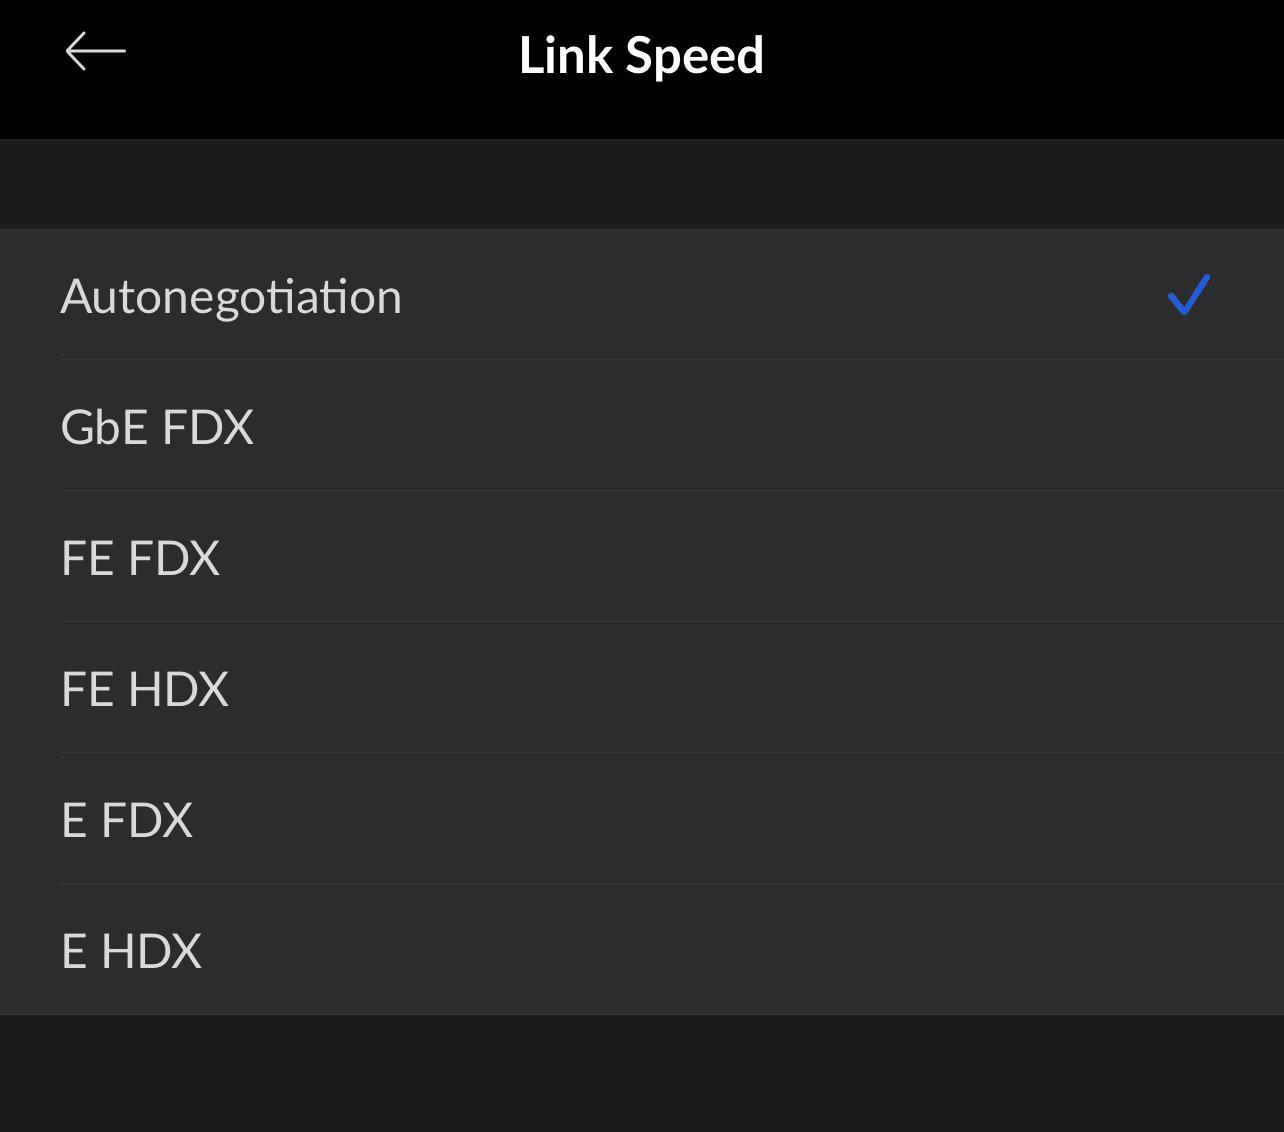Tap the Link Speed header title

pyautogui.click(x=641, y=56)
